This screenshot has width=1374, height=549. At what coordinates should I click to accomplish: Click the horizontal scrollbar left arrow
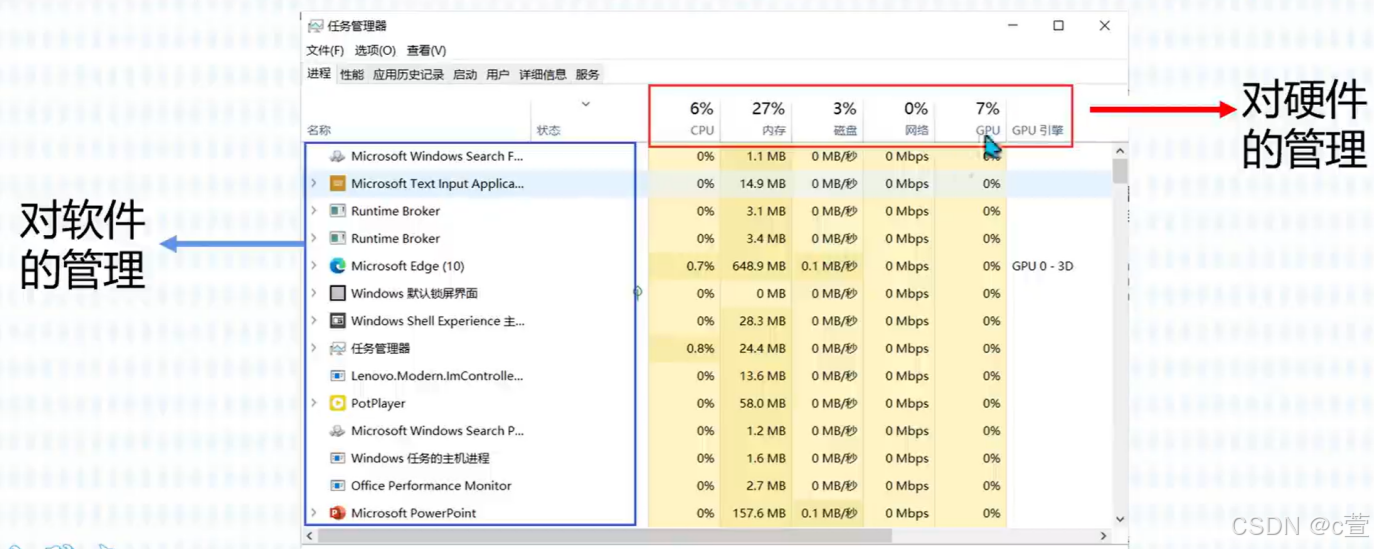tap(310, 536)
